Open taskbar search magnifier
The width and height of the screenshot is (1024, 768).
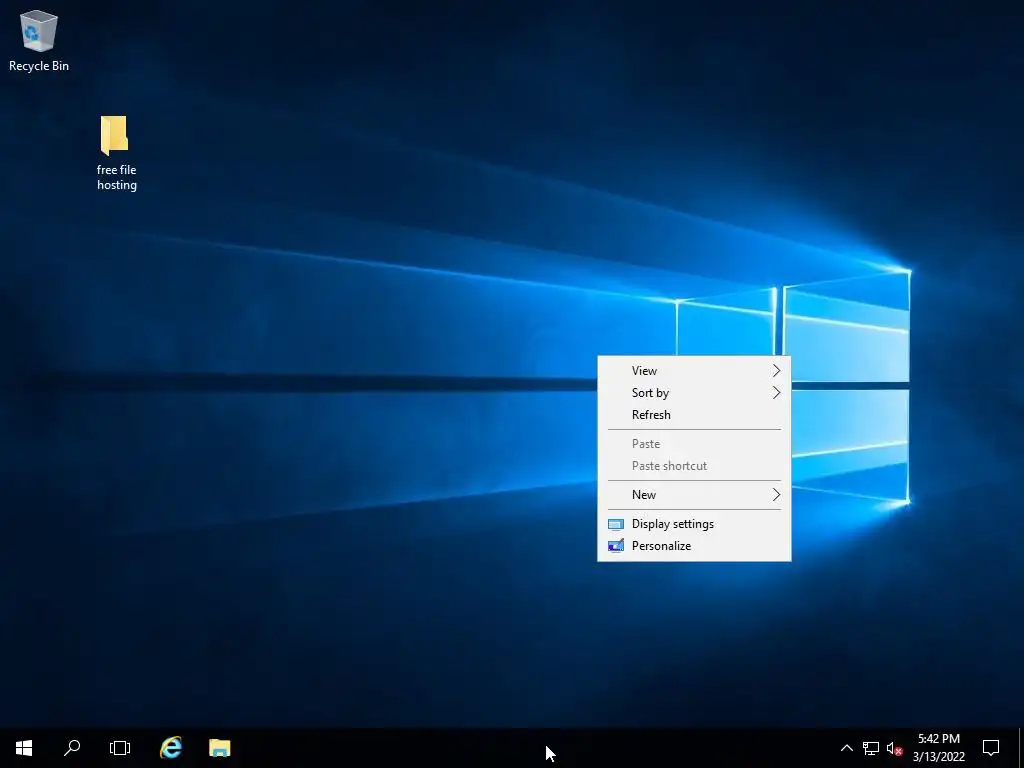pos(72,748)
